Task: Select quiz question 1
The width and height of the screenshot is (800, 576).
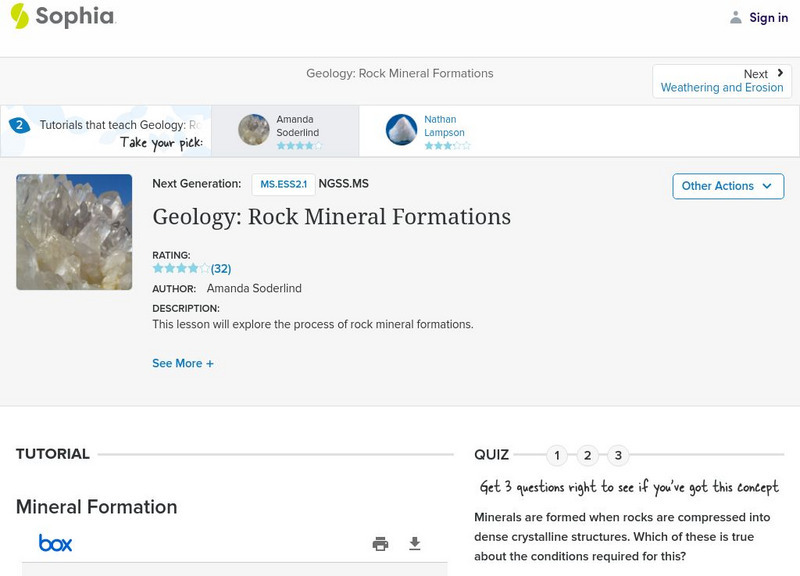Action: 557,456
